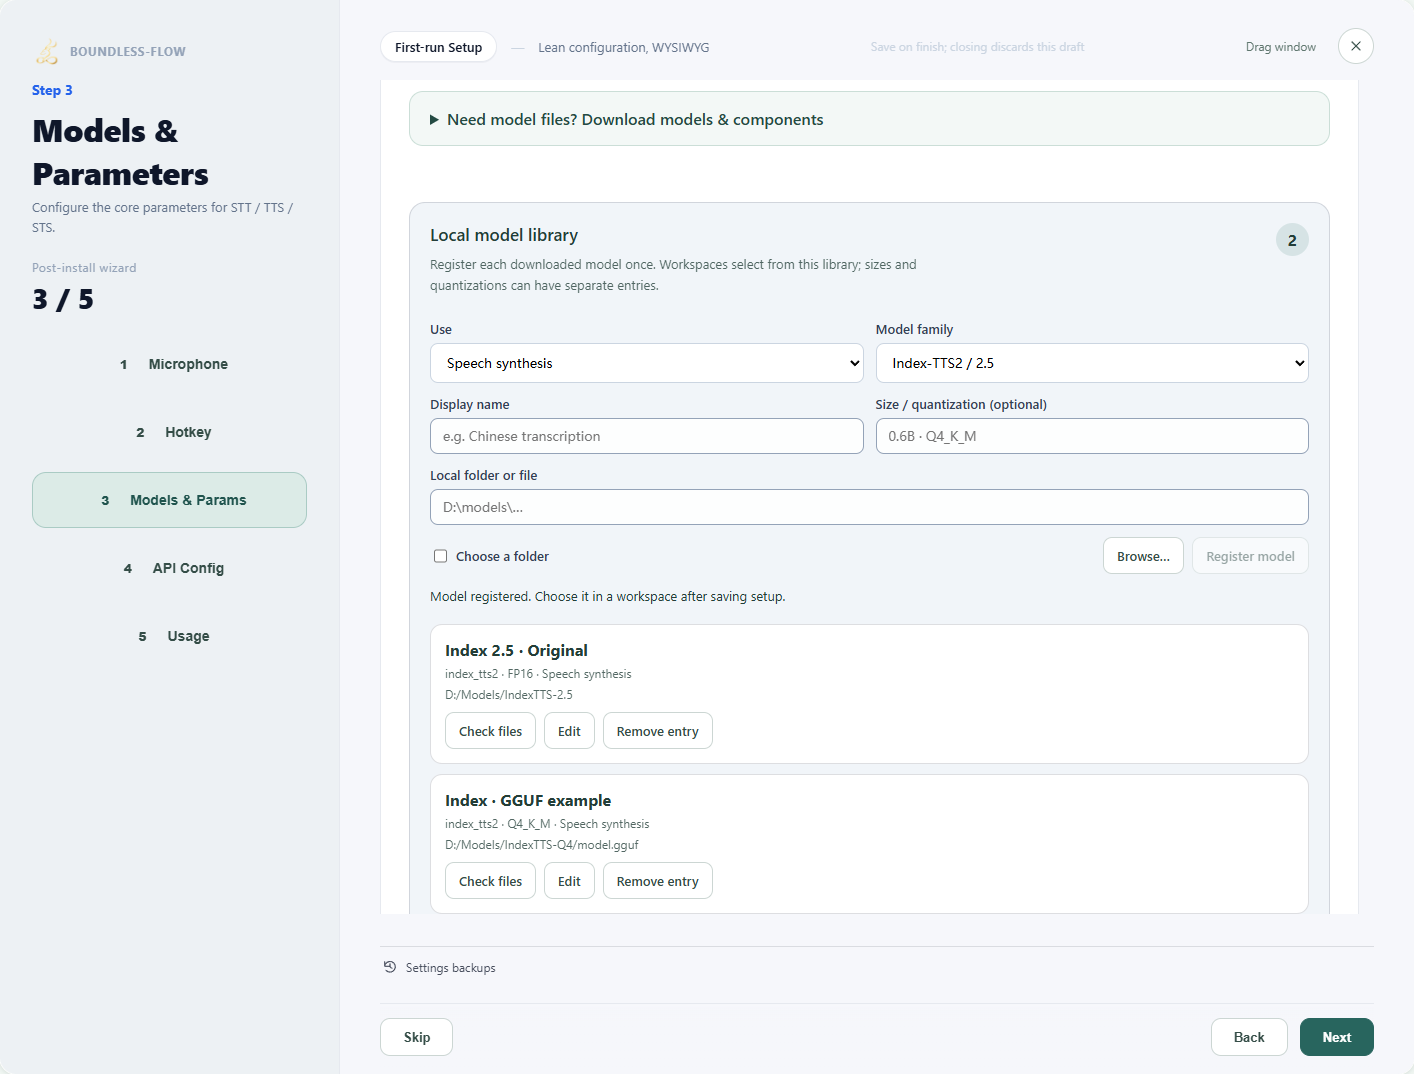
Task: Remove the Index GGUF example entry
Action: pos(658,881)
